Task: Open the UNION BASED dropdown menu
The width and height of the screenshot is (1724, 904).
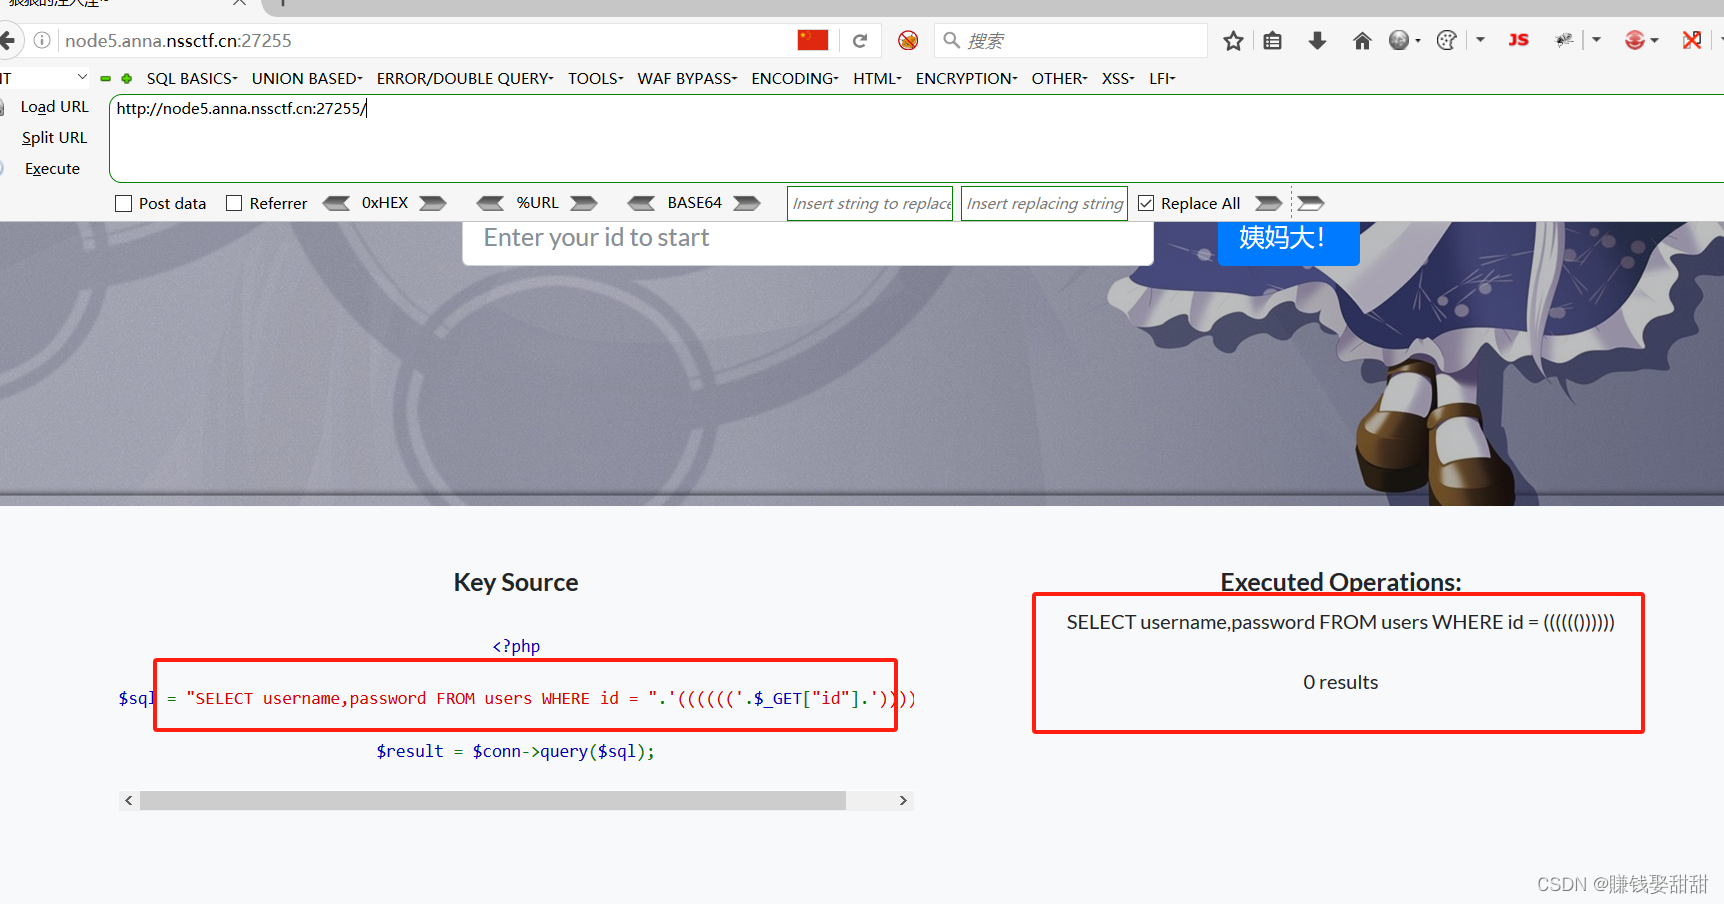Action: click(307, 78)
